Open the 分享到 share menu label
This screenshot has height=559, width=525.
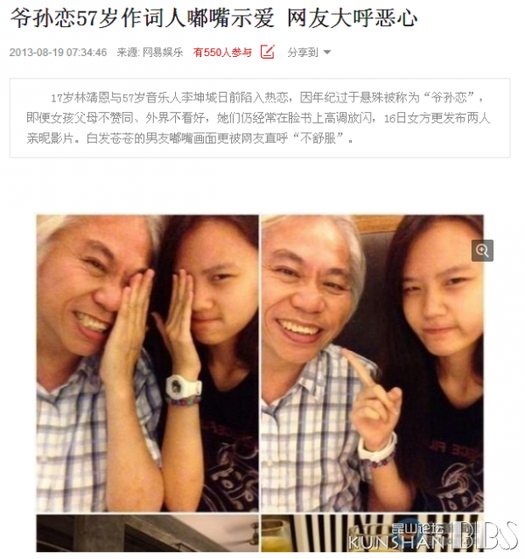click(303, 52)
